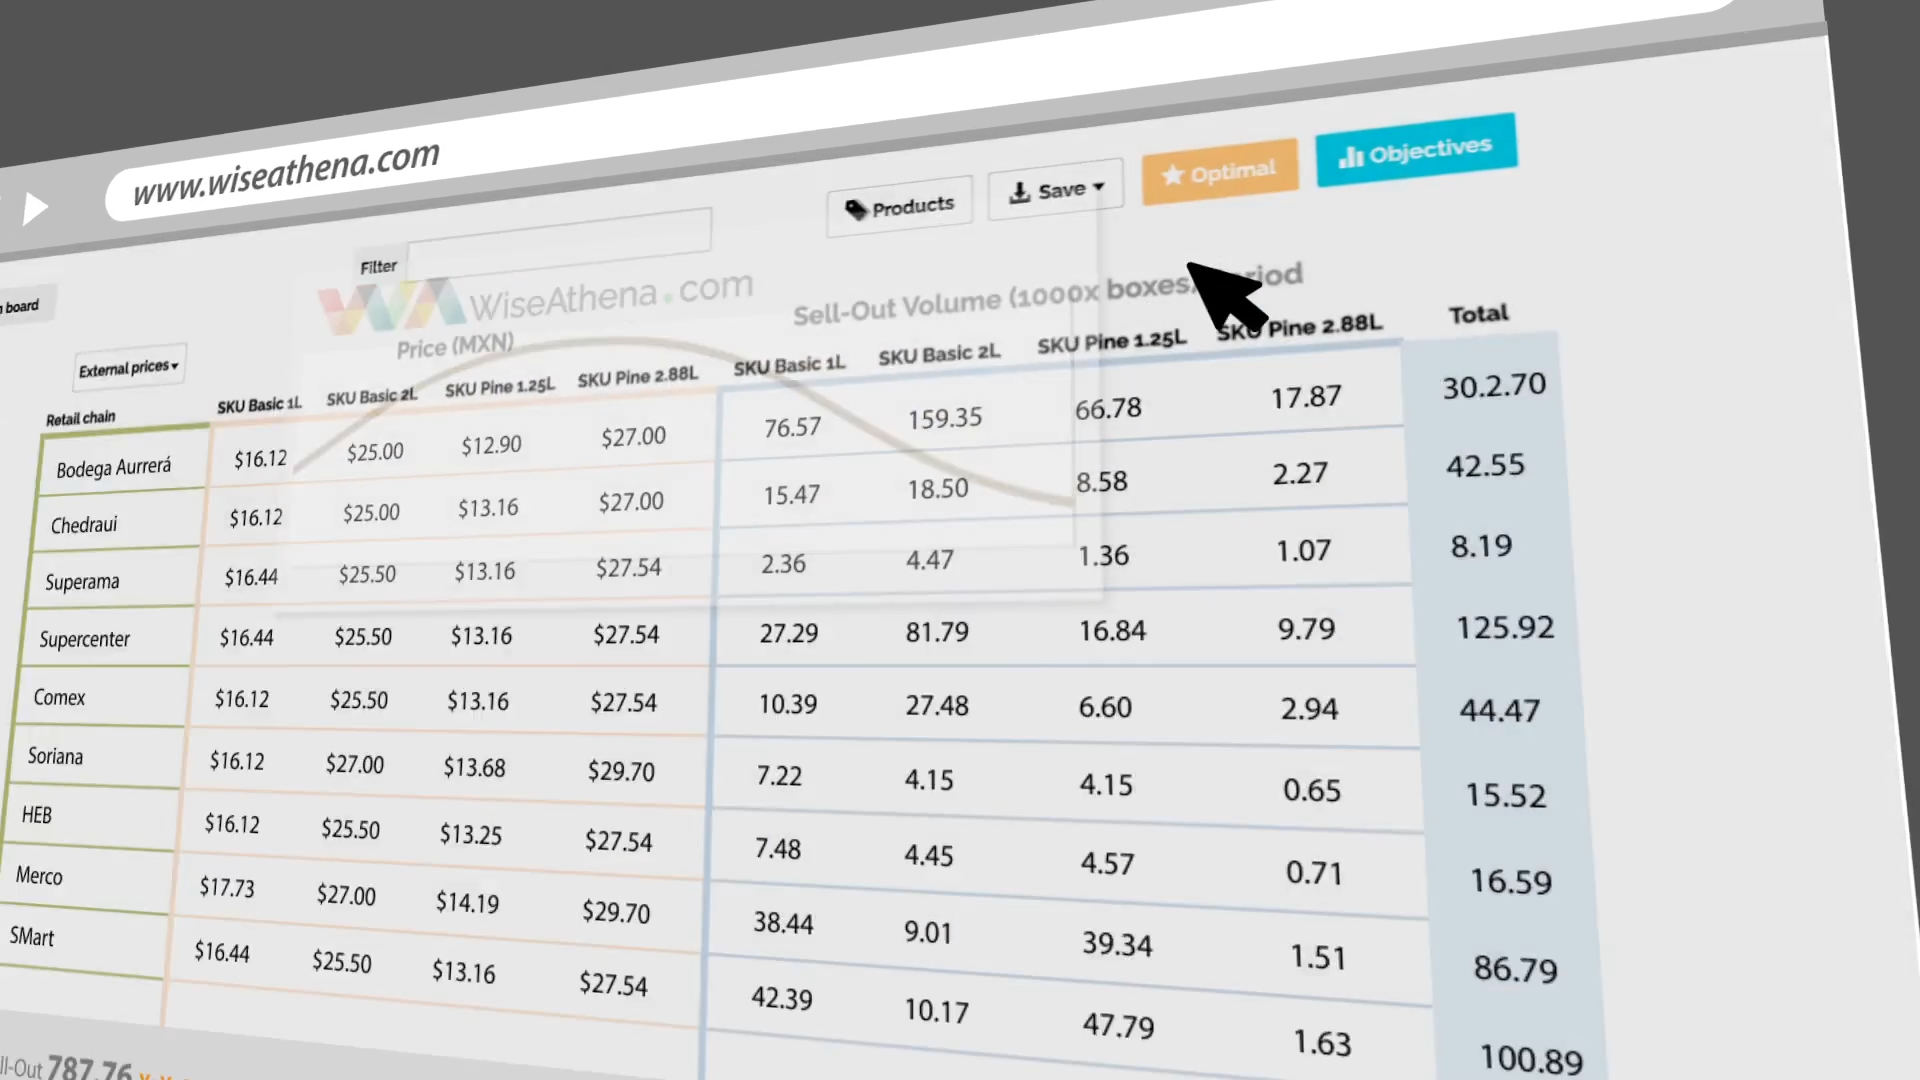Click price SKU Pine 2.88L column header

[637, 377]
